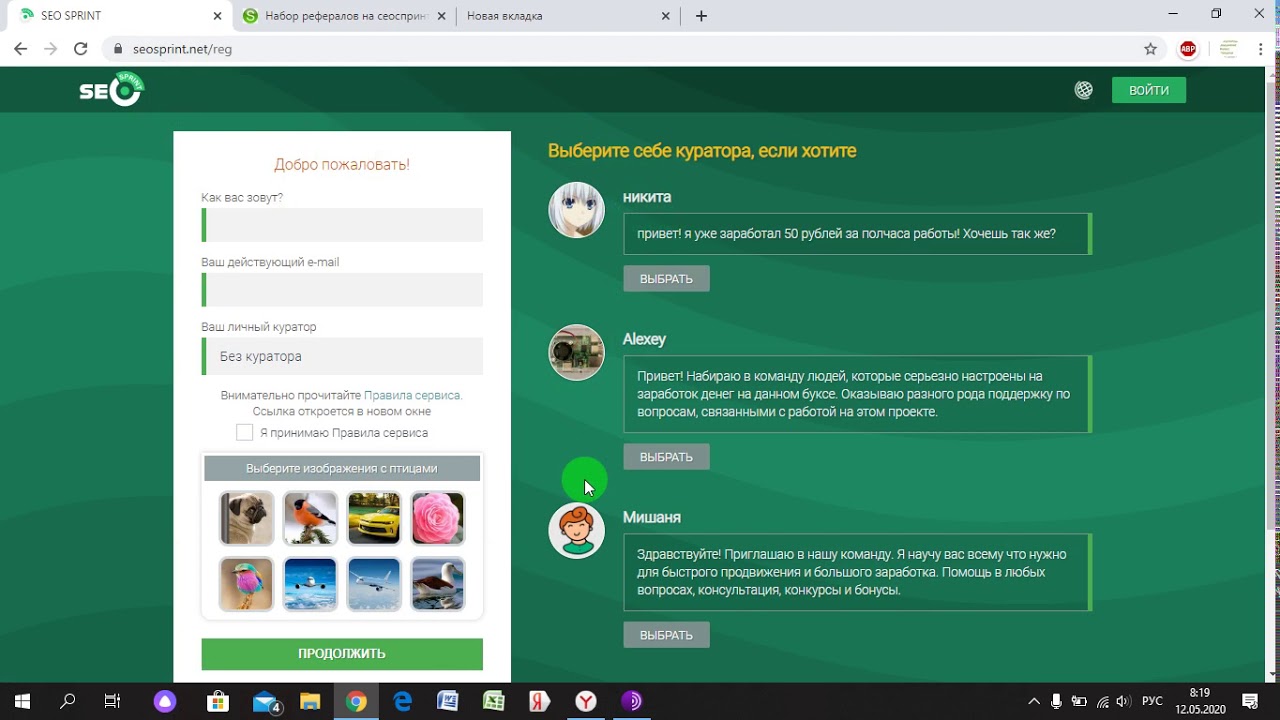Click Мишаня's cartoon avatar
Viewport: 1280px width, 720px height.
pos(577,530)
